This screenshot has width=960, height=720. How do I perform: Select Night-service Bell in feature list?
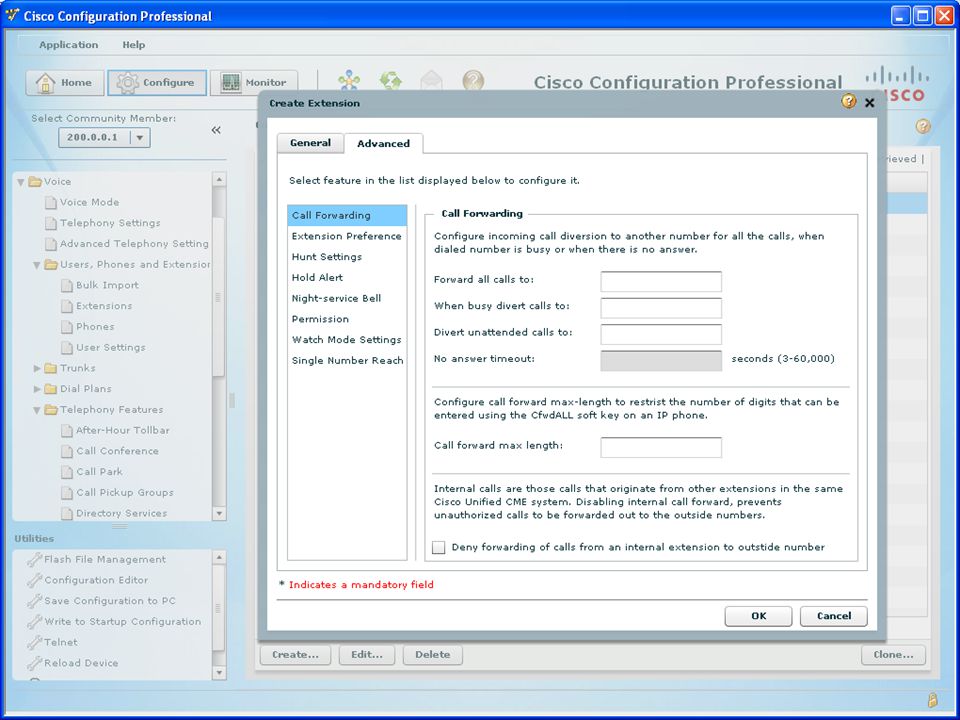(347, 299)
